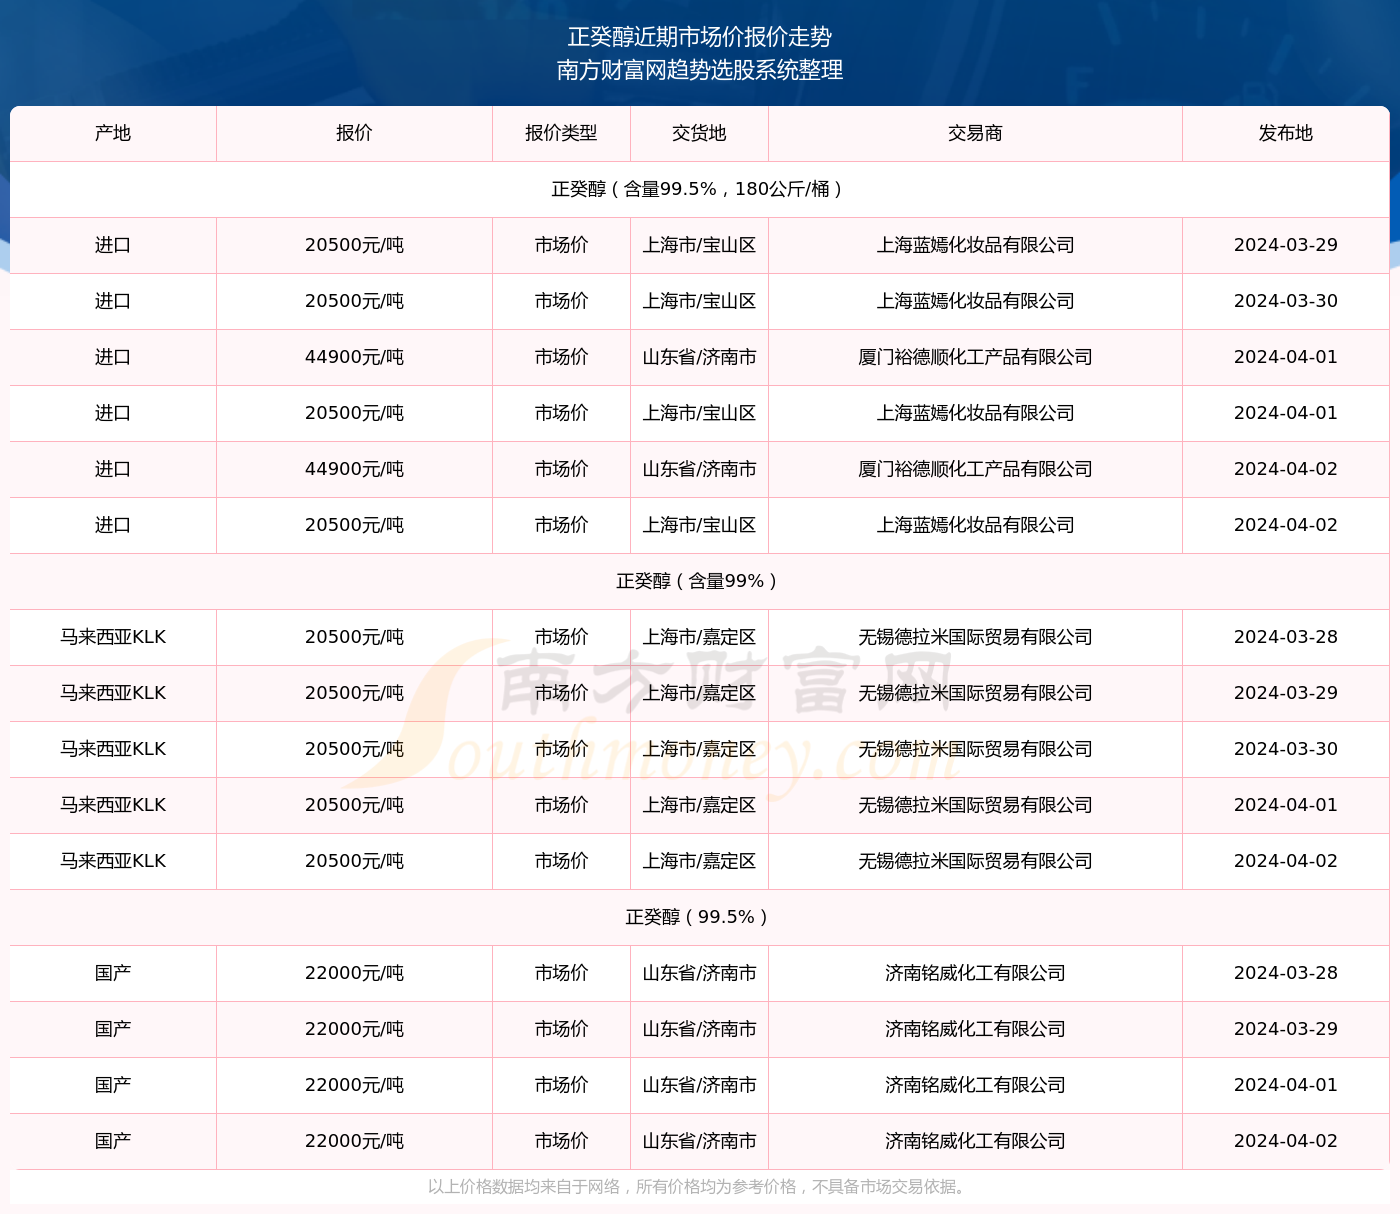Click the 报价 column header
The height and width of the screenshot is (1214, 1400).
click(354, 133)
